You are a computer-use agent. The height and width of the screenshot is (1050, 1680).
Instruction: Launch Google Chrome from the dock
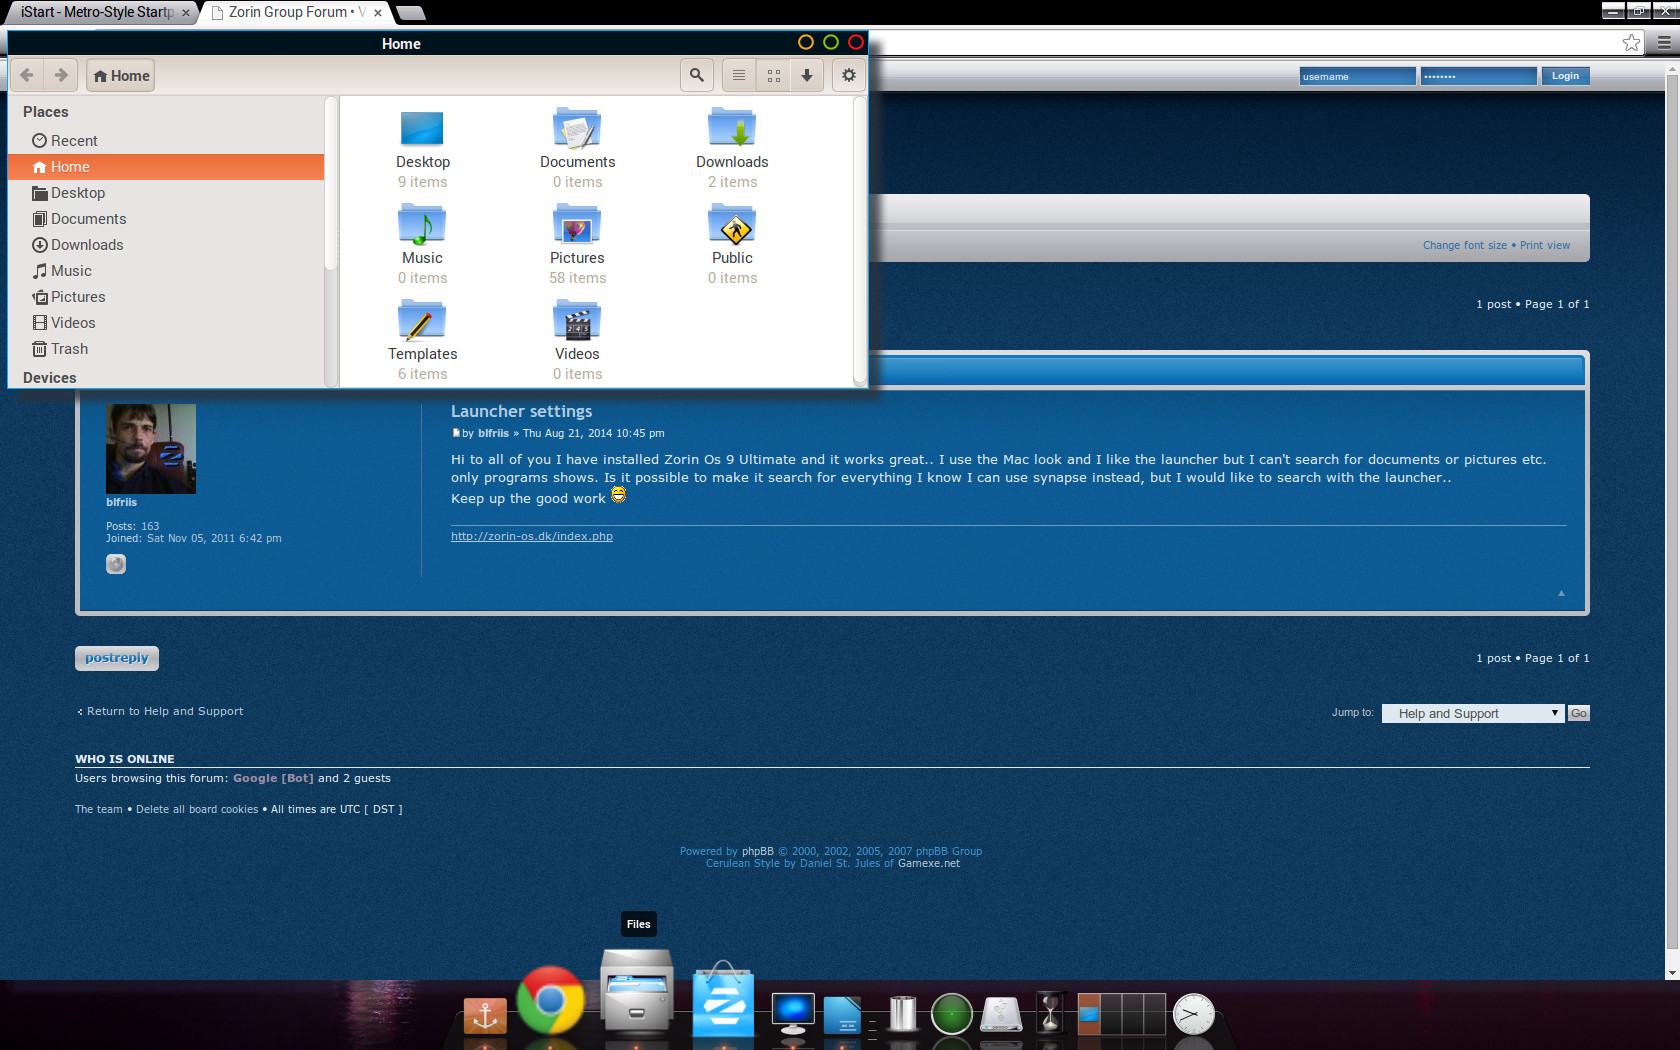coord(550,1001)
